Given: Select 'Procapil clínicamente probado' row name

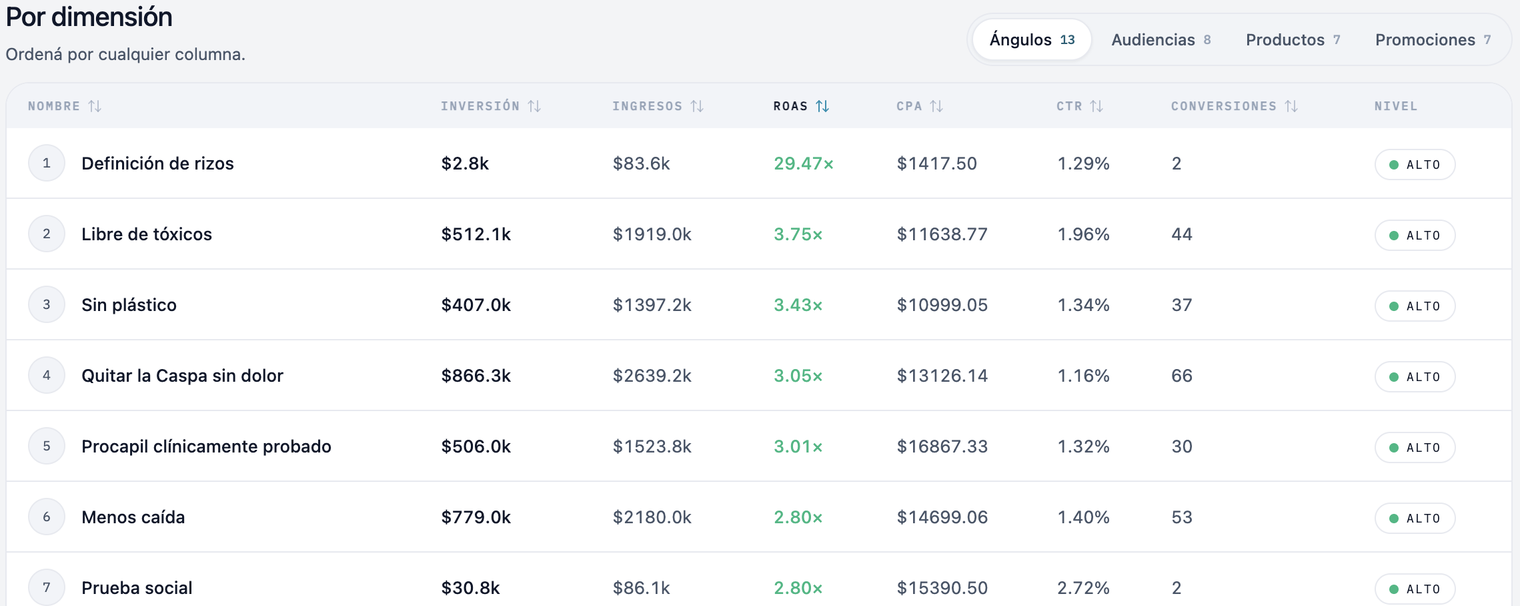Looking at the screenshot, I should pos(207,447).
